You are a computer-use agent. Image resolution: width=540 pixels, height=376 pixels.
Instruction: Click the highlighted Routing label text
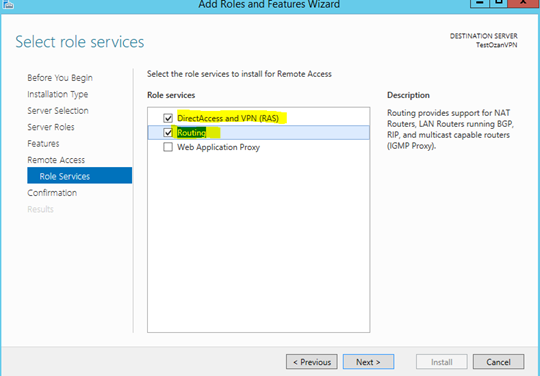click(x=191, y=133)
